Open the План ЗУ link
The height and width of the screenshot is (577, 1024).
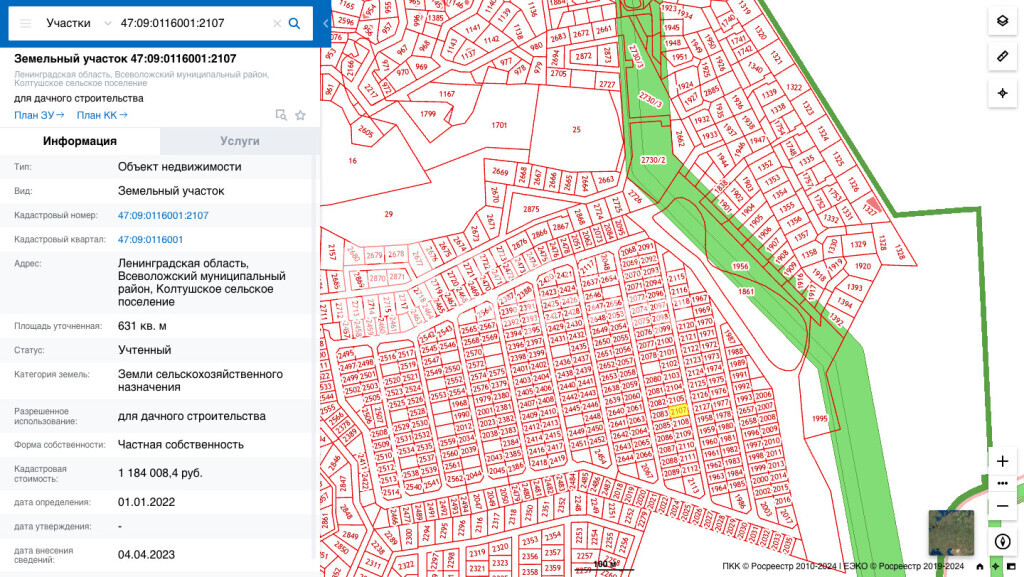click(x=38, y=115)
